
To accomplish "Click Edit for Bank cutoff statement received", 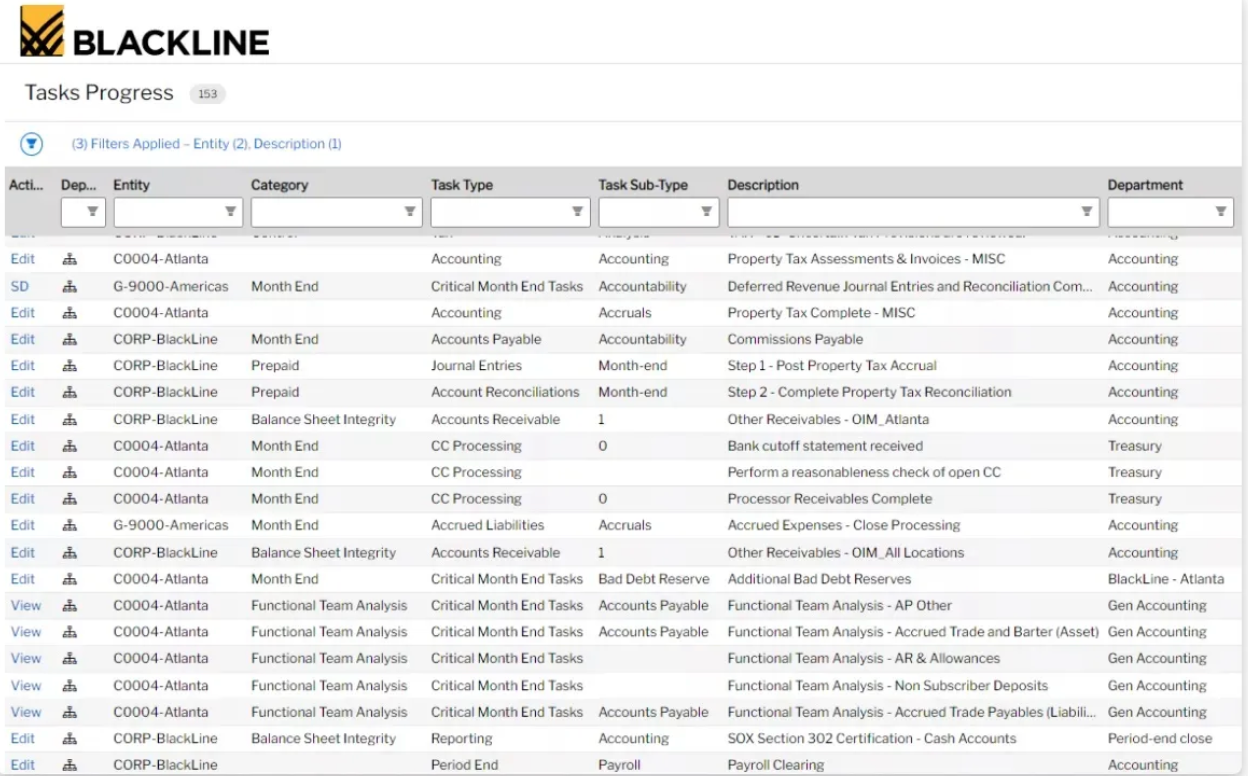I will click(x=22, y=446).
